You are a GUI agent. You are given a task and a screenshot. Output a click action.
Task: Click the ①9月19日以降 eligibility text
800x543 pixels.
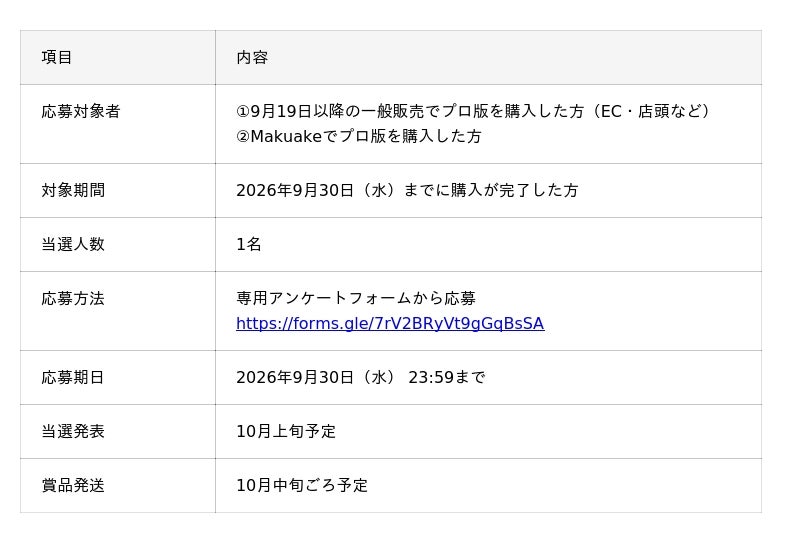pyautogui.click(x=472, y=111)
